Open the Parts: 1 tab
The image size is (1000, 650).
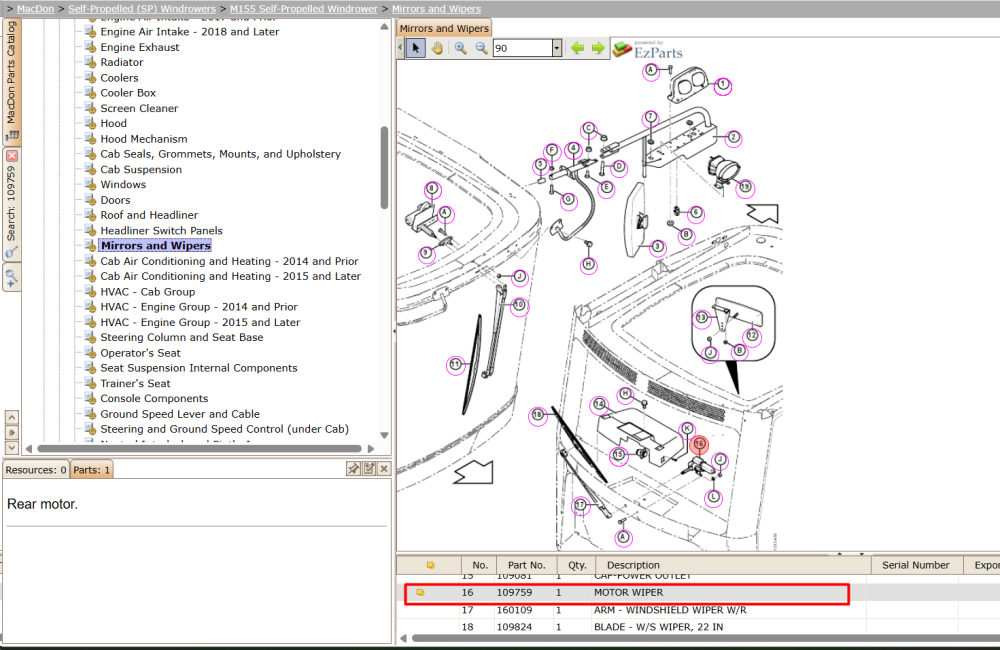click(x=91, y=469)
